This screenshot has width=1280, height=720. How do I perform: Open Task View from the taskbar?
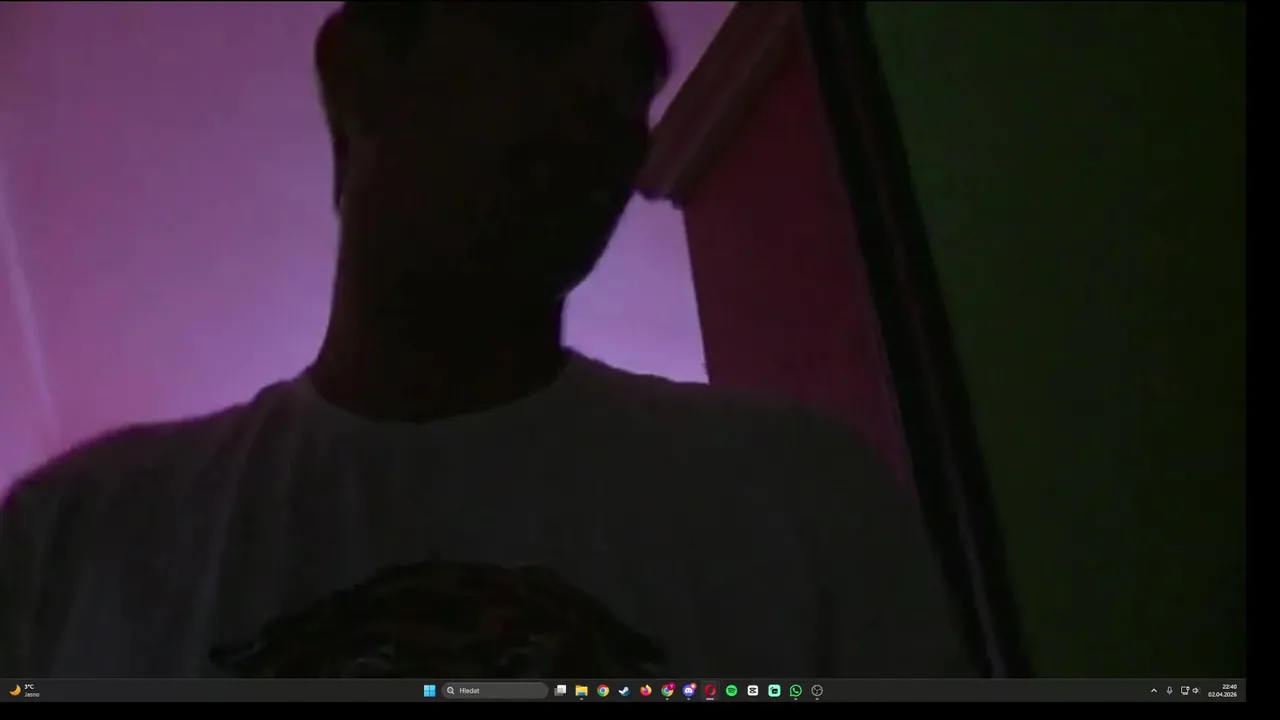[560, 690]
